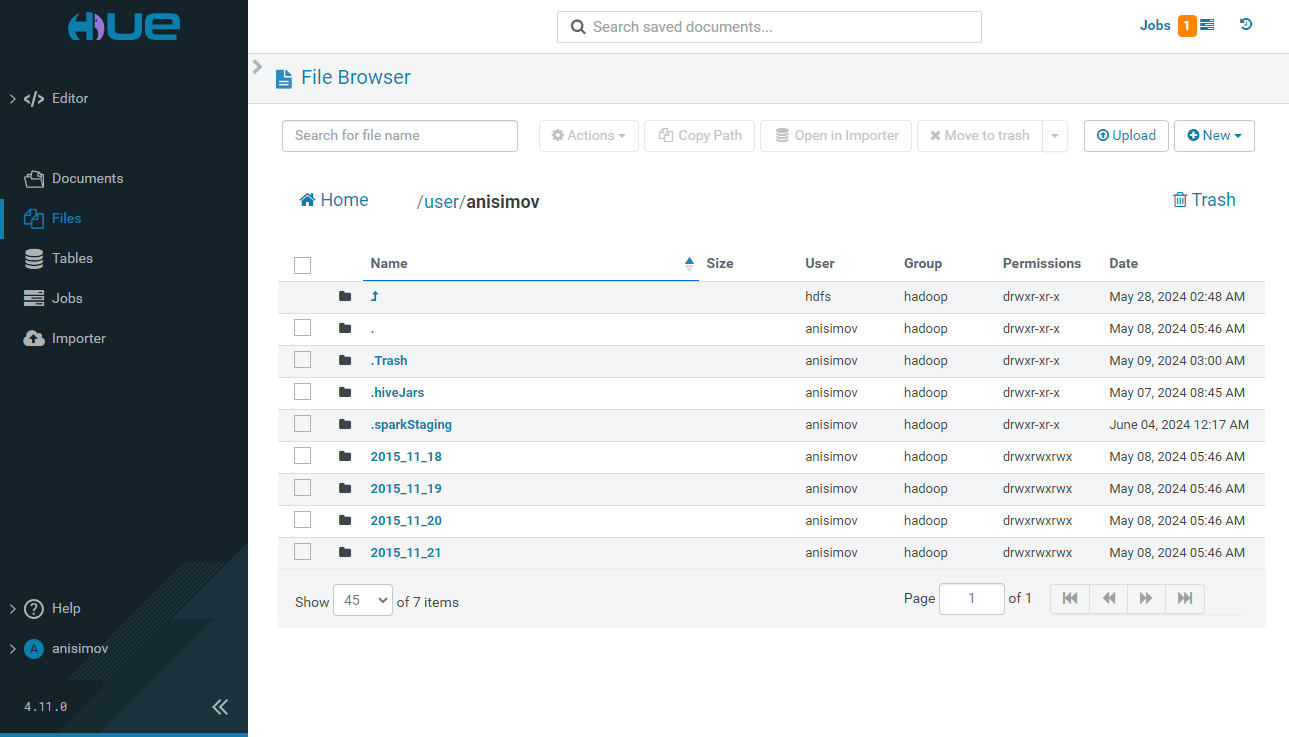Collapse the sidebar with double chevron
The height and width of the screenshot is (737, 1289).
tap(220, 707)
